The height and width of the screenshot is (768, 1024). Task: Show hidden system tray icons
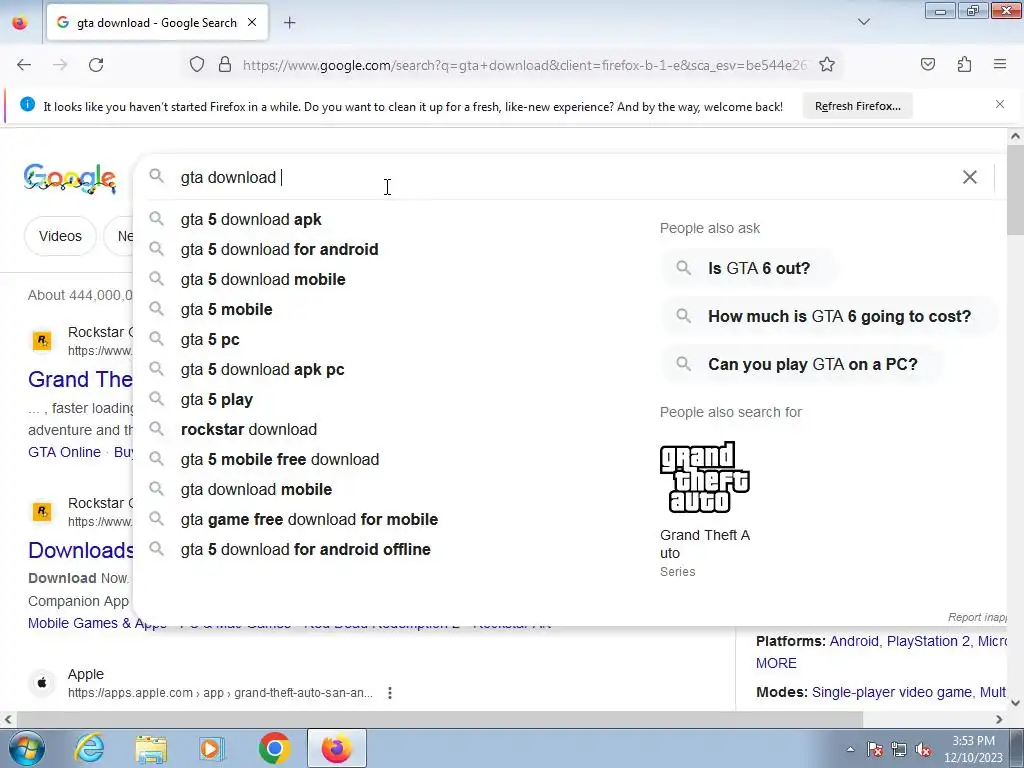pyautogui.click(x=850, y=750)
